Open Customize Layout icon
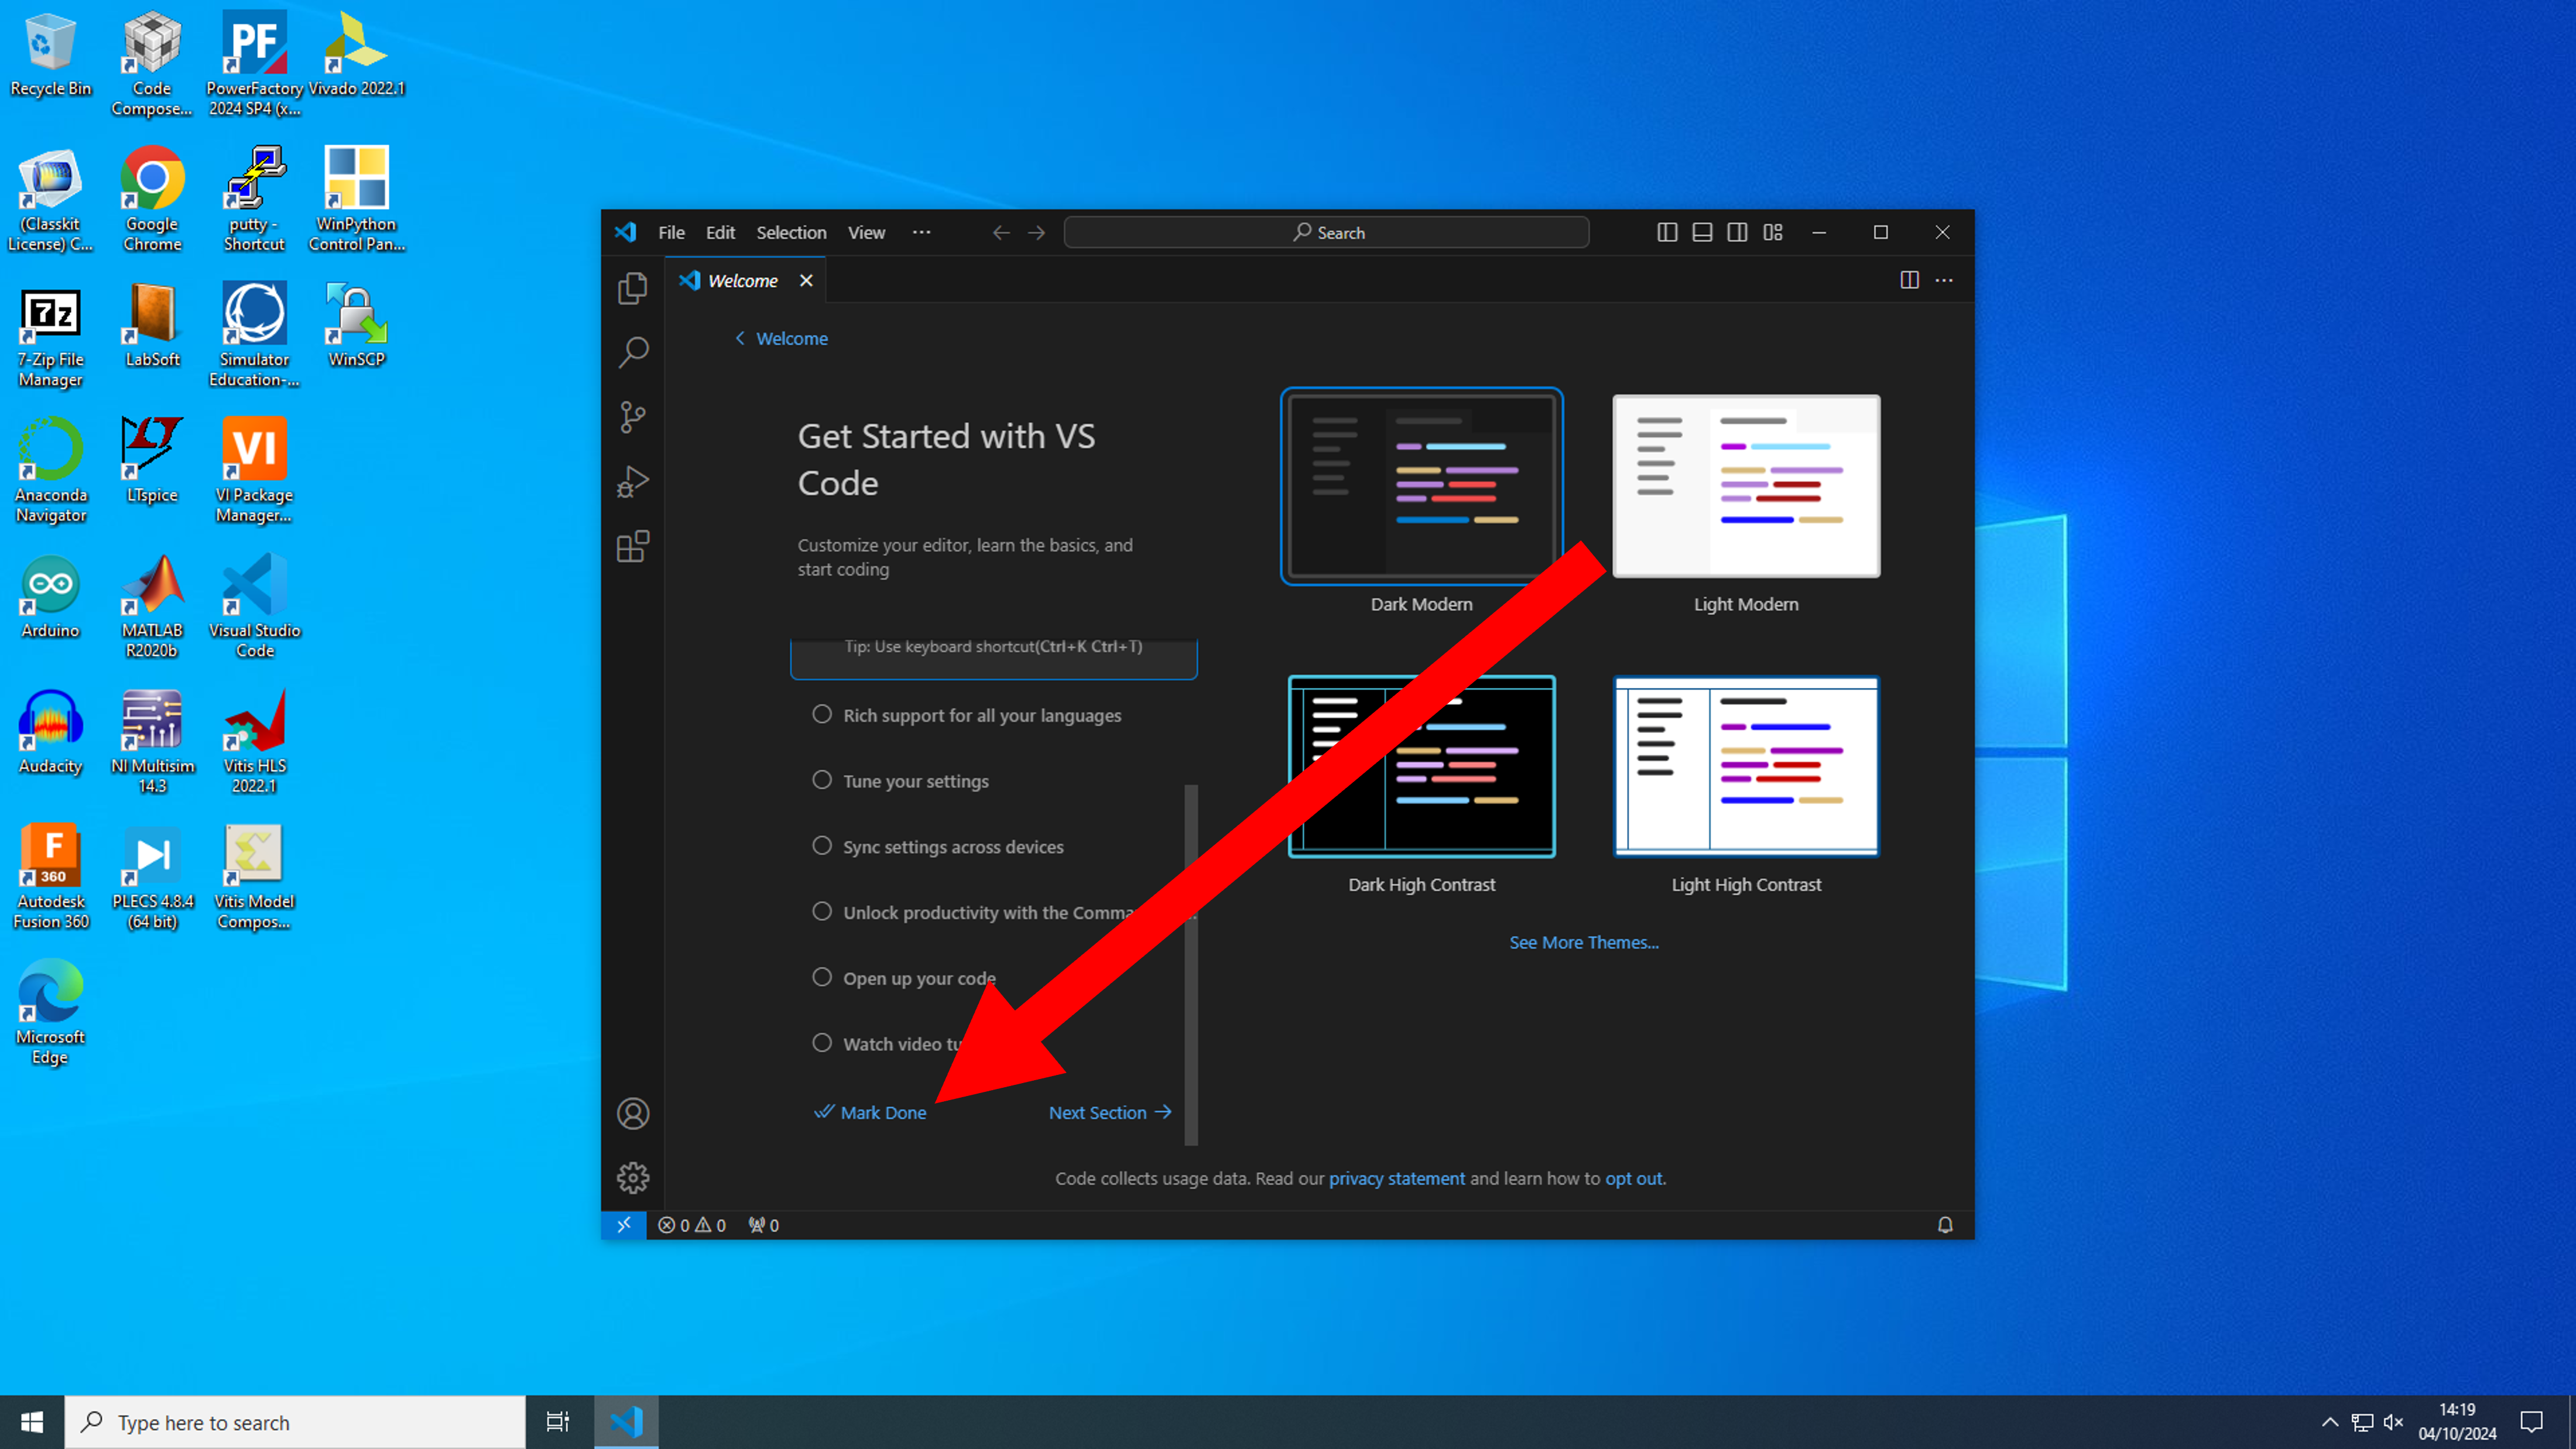 1773,232
